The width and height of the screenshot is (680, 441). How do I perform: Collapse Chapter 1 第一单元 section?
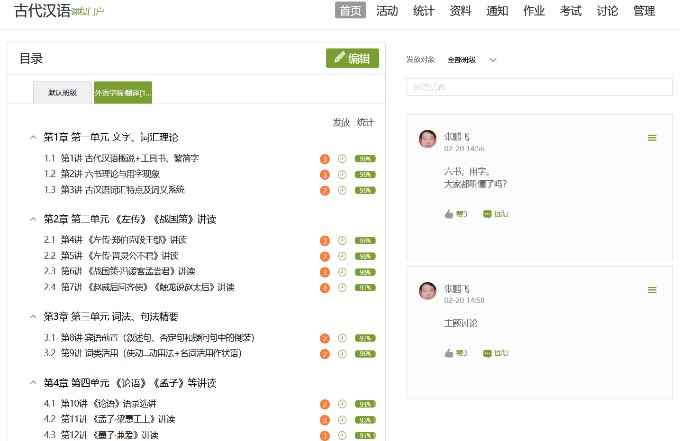[x=32, y=137]
